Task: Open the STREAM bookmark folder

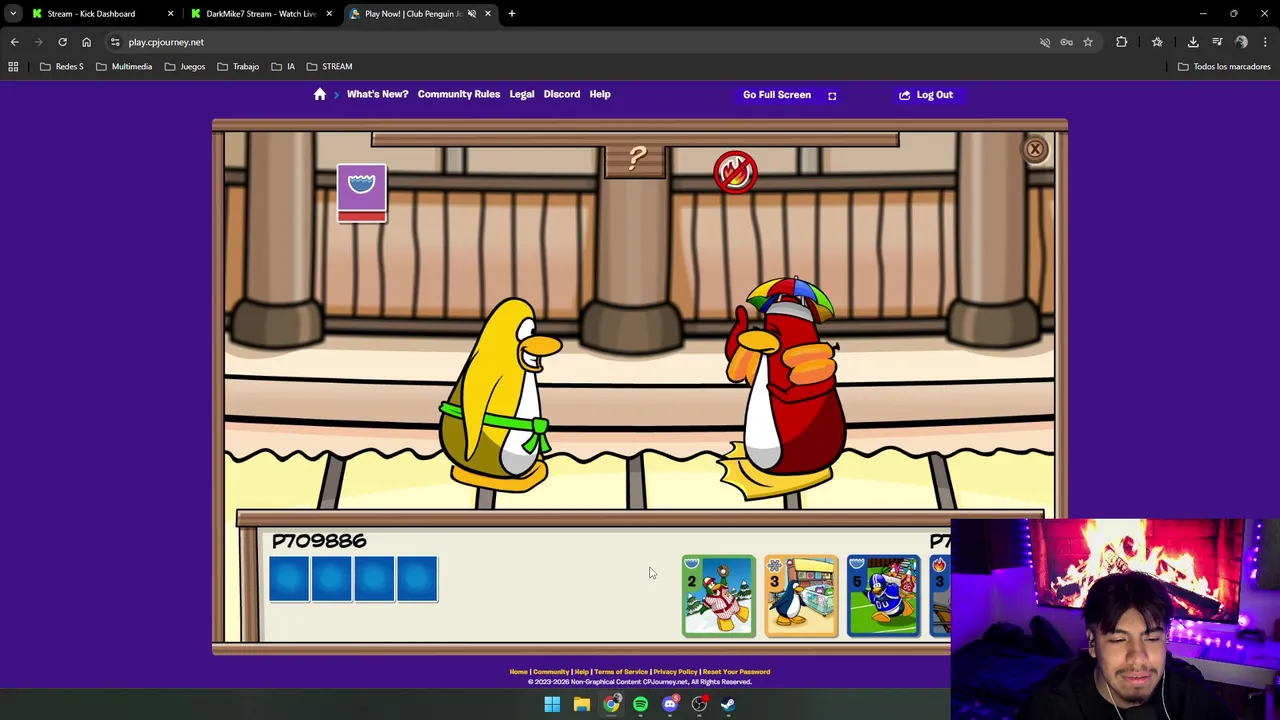Action: coord(329,67)
